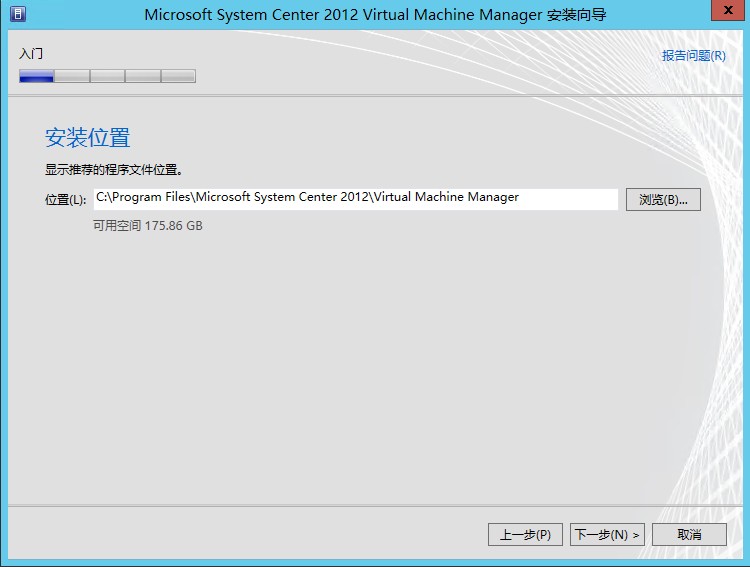This screenshot has height=567, width=750.
Task: Close the VMM setup wizard window
Action: click(728, 10)
